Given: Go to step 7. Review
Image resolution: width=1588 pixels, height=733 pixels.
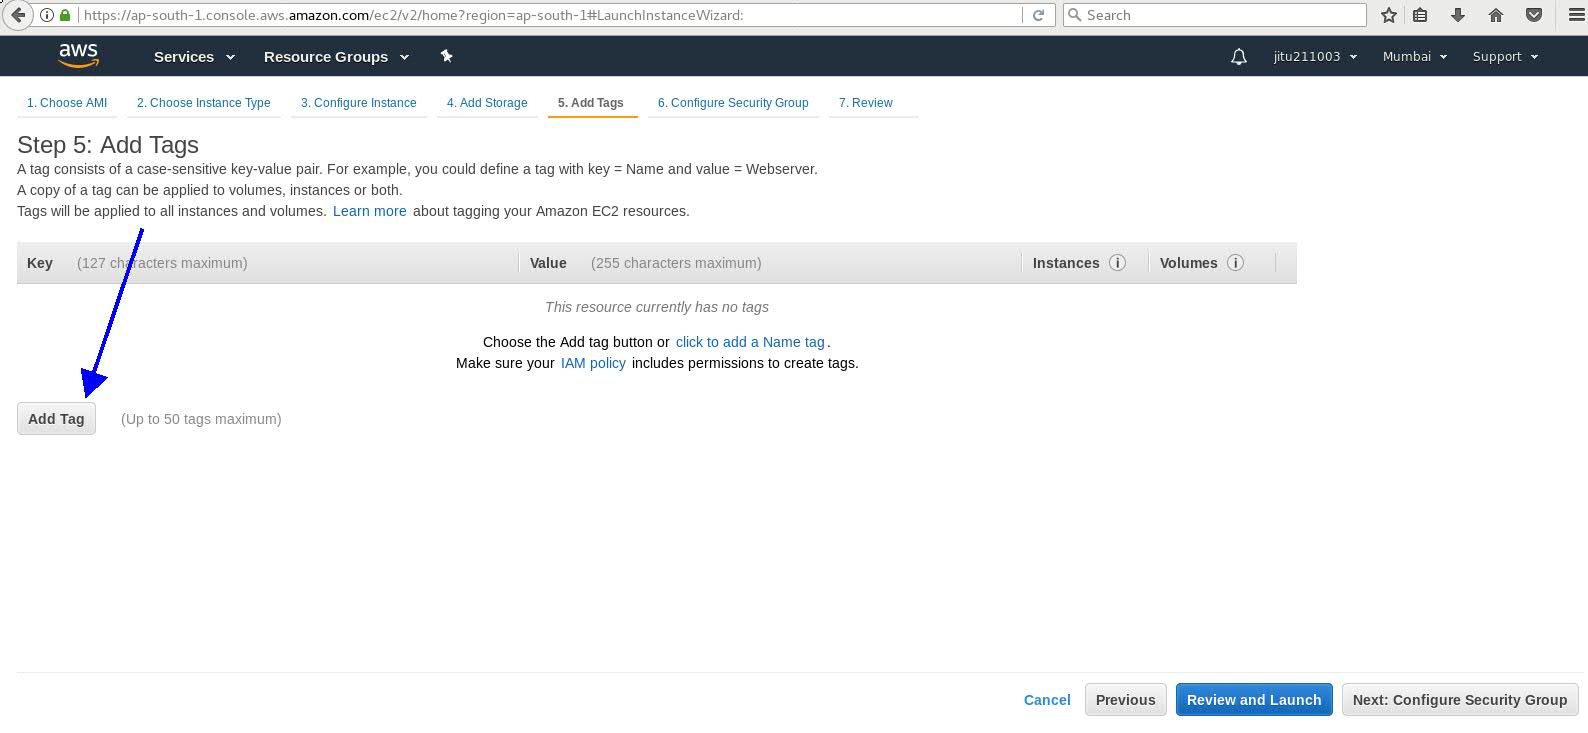Looking at the screenshot, I should pos(866,103).
